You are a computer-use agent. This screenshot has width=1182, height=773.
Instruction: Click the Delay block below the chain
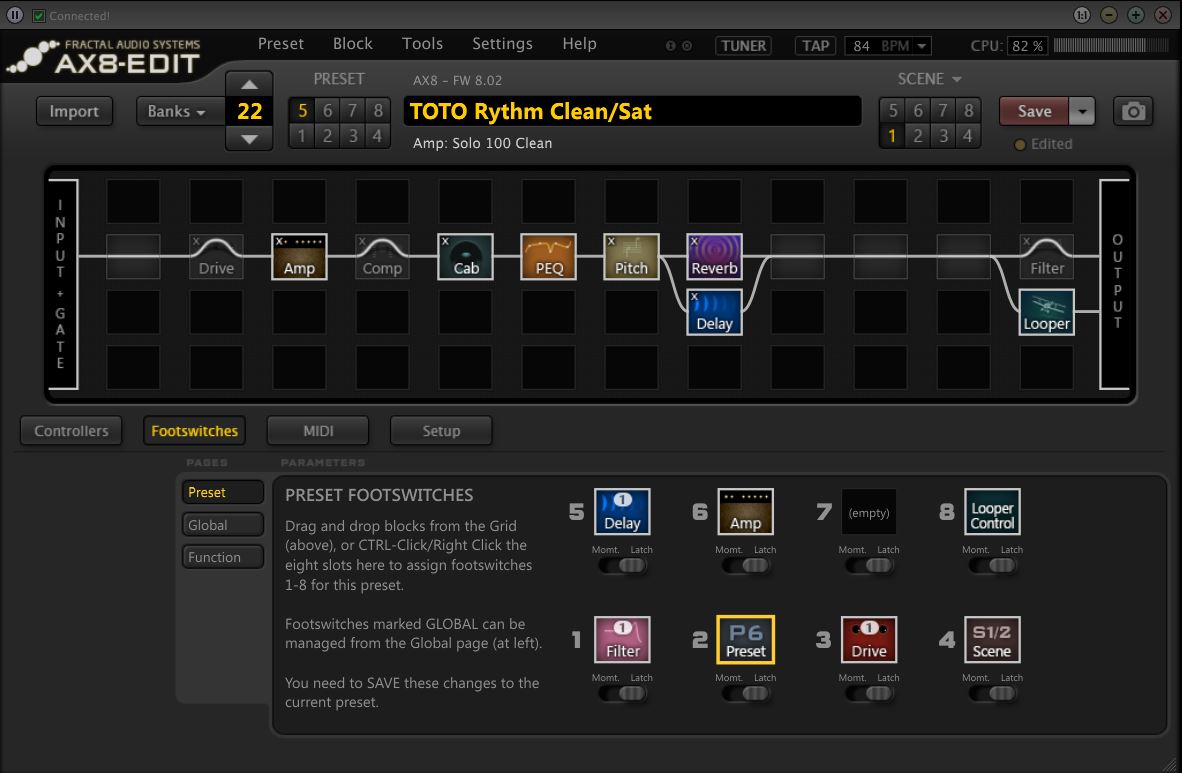714,311
